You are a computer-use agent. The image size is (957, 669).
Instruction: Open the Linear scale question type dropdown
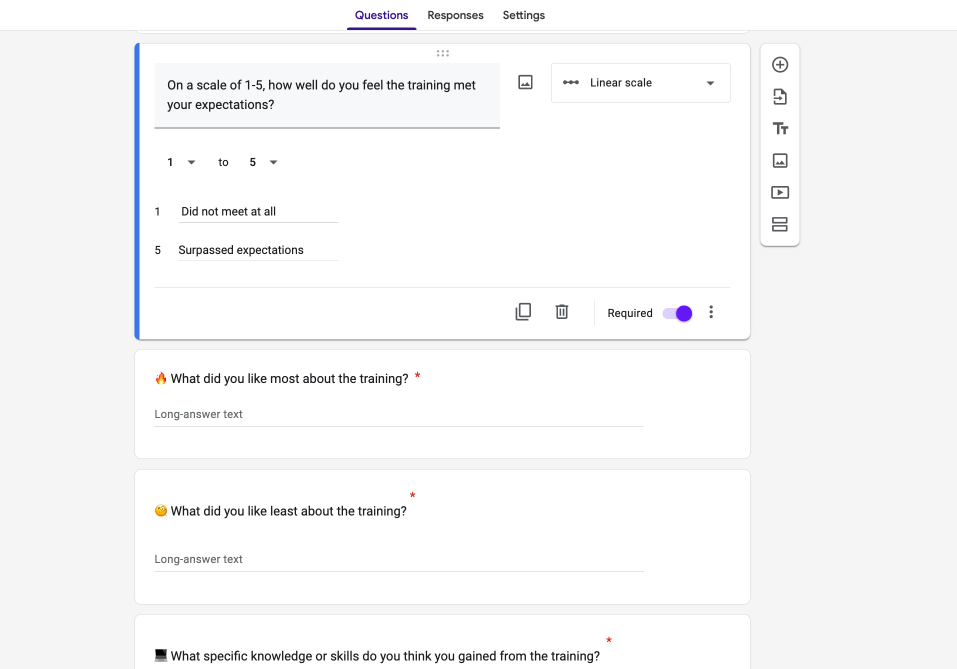click(640, 83)
